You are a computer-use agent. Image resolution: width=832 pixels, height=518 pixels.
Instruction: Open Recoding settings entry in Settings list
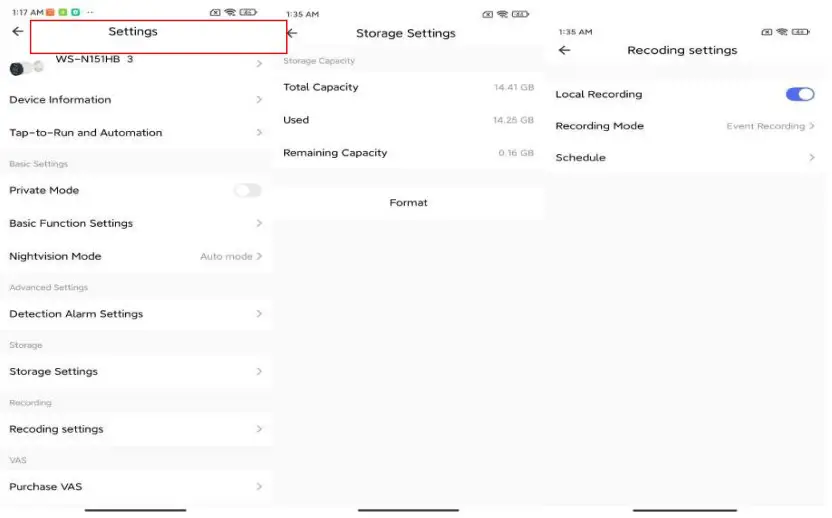pyautogui.click(x=136, y=429)
